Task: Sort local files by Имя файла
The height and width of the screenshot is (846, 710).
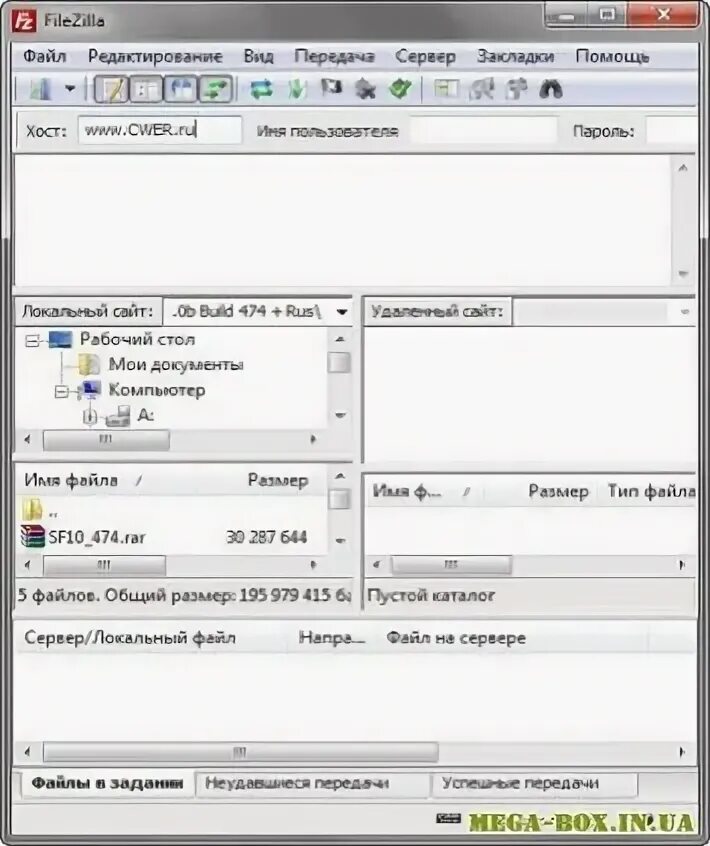Action: pos(71,480)
